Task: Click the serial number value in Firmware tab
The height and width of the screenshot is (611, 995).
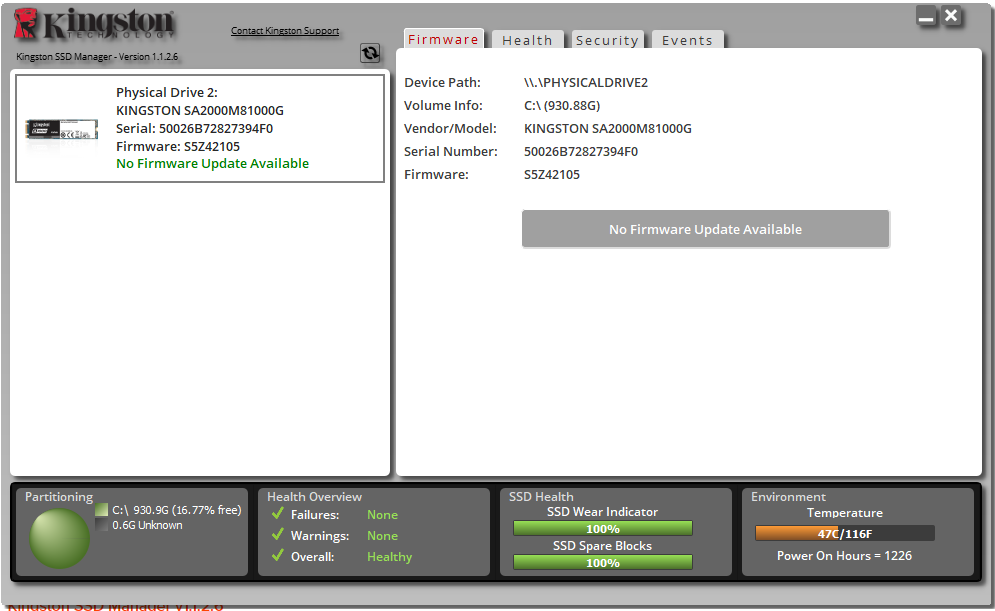Action: click(581, 151)
